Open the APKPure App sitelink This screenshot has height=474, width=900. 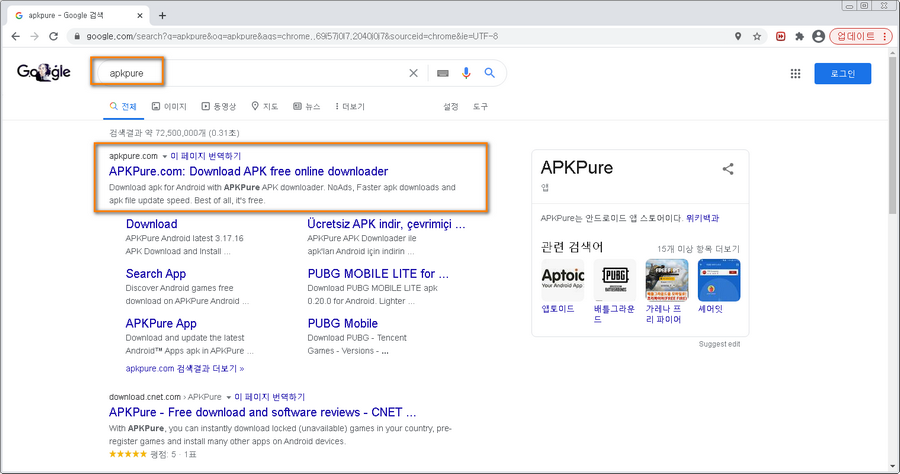tap(161, 324)
